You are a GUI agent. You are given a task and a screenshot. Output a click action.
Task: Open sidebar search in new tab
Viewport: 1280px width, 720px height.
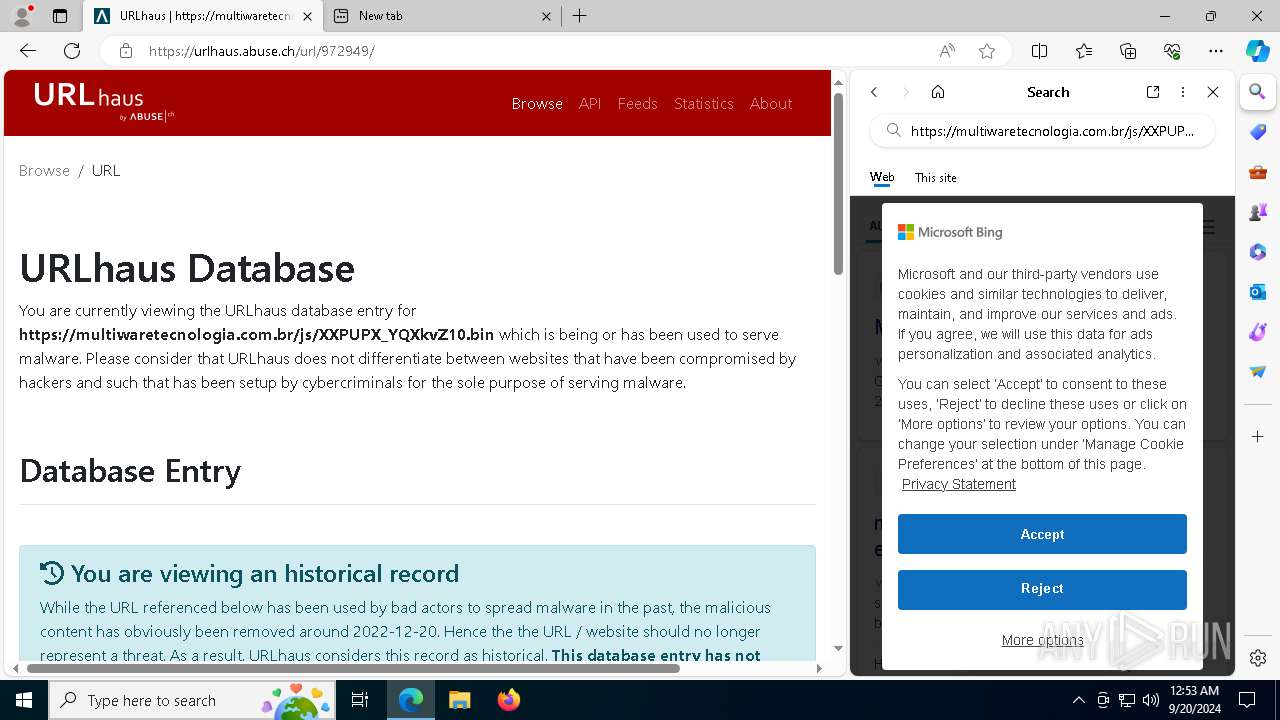click(x=1153, y=92)
